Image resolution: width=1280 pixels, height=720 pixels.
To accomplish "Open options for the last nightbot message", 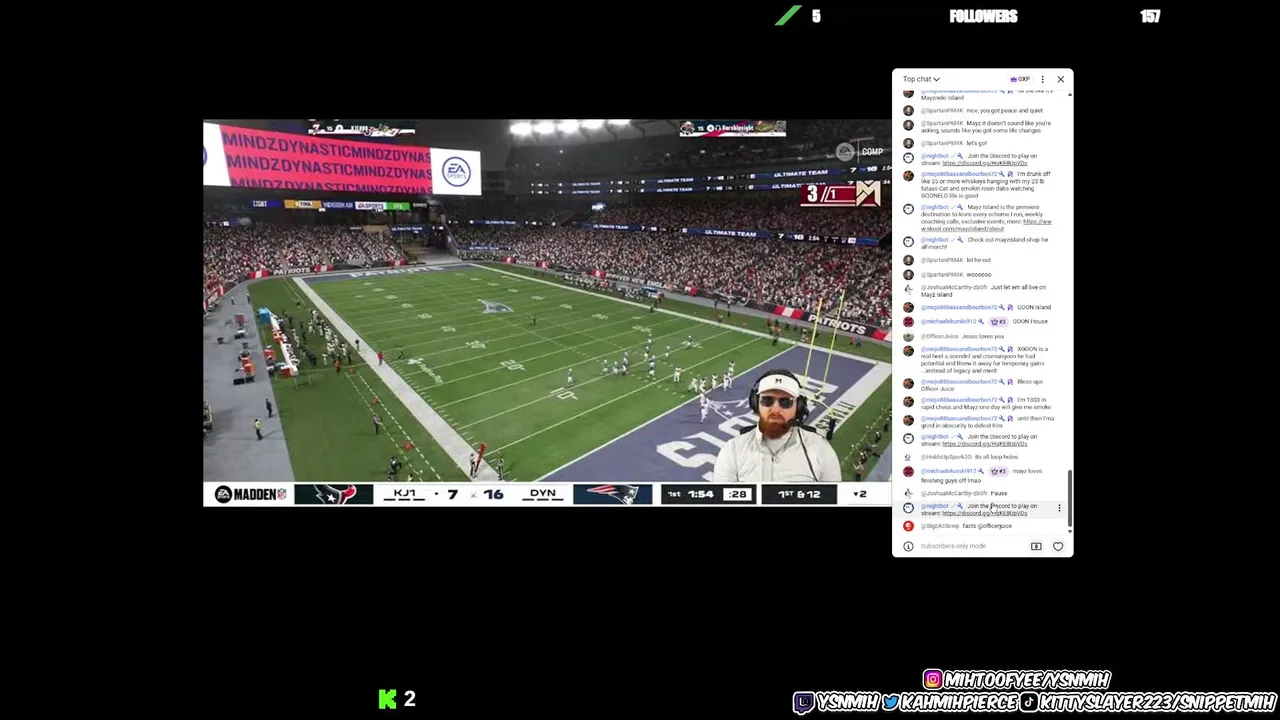I will point(1059,508).
